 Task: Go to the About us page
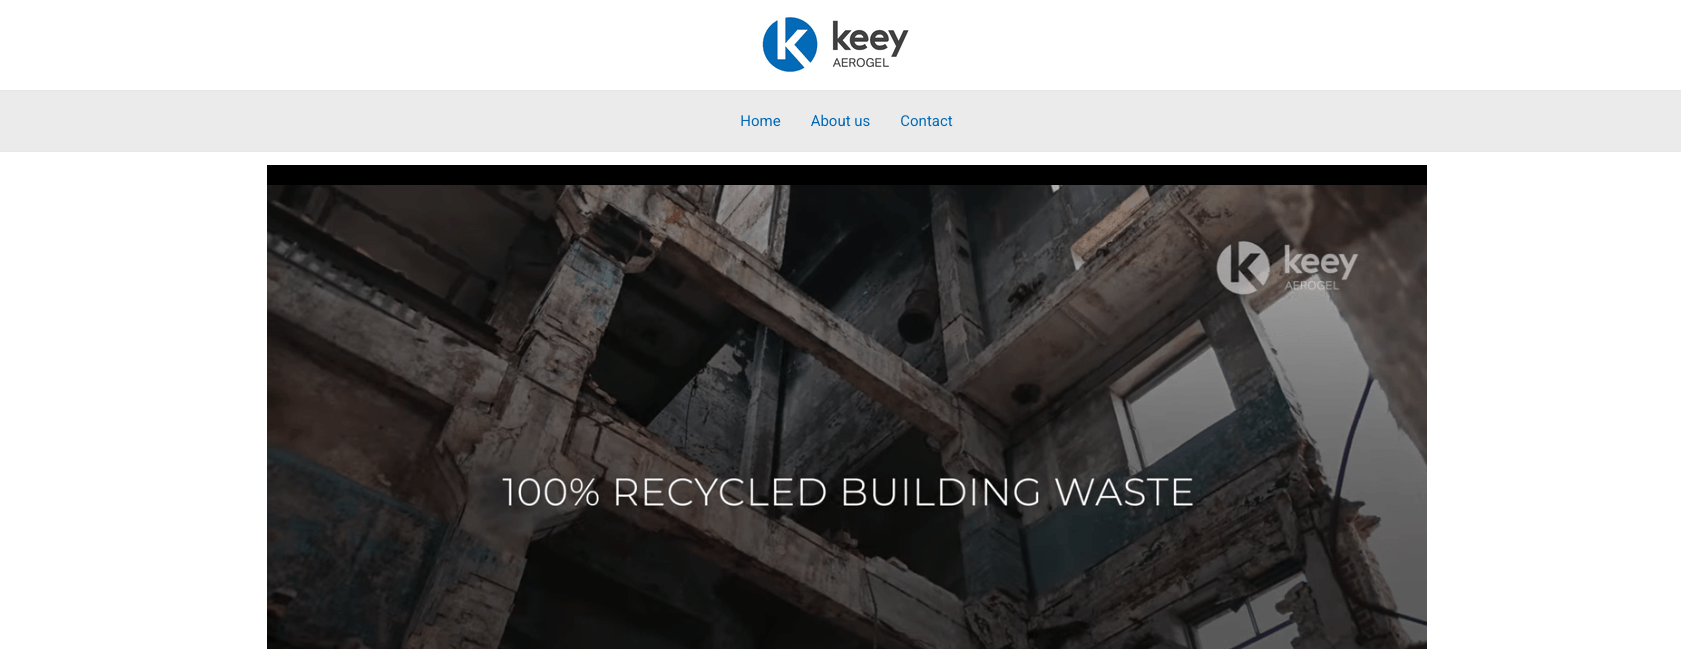point(840,121)
